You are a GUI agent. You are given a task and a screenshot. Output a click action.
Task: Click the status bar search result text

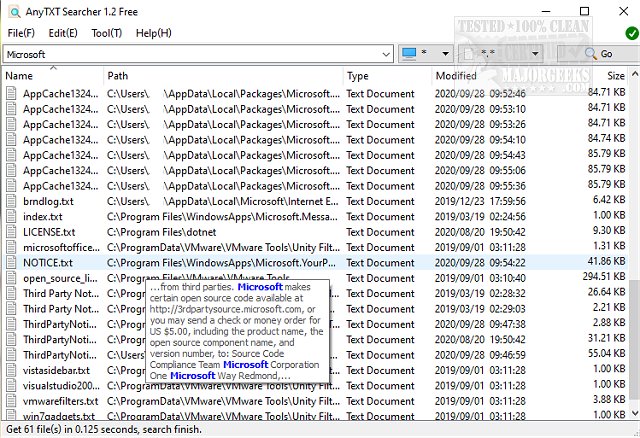[x=104, y=429]
